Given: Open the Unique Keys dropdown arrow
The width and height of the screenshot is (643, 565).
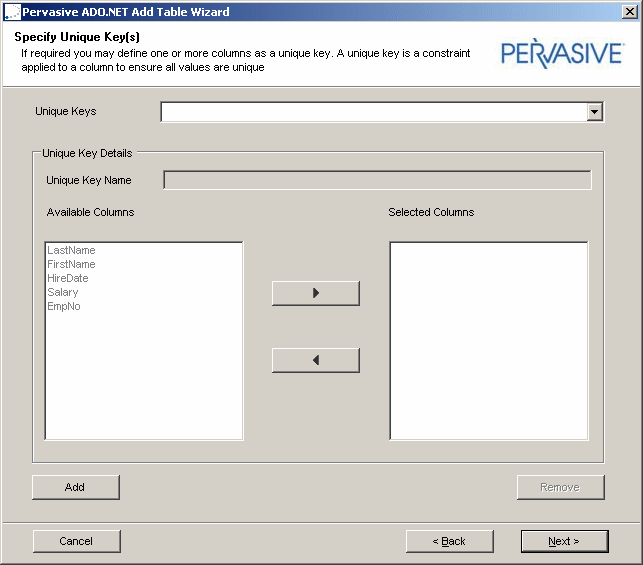Looking at the screenshot, I should pos(595,112).
